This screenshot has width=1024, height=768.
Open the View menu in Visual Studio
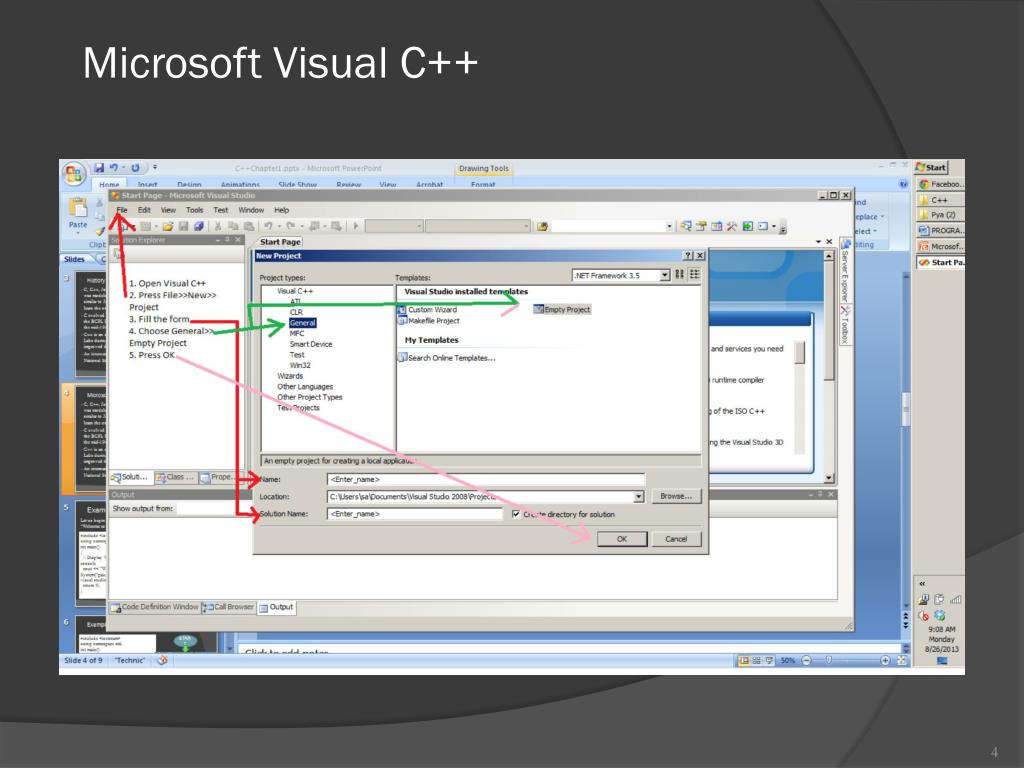(168, 210)
